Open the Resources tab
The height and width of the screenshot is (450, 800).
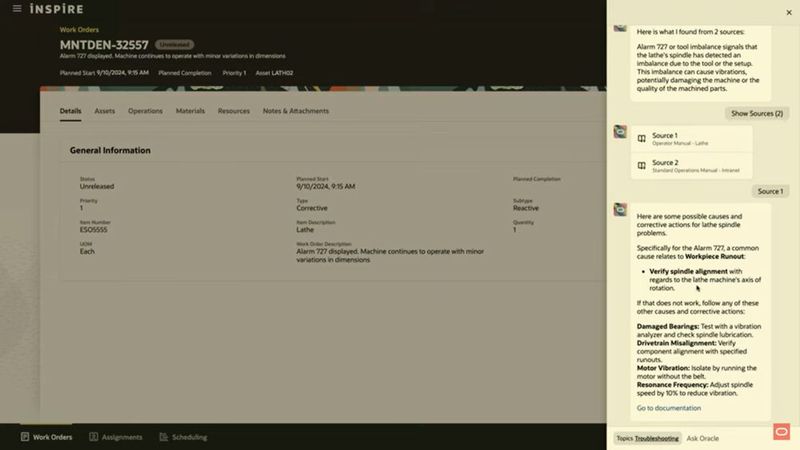click(x=234, y=111)
